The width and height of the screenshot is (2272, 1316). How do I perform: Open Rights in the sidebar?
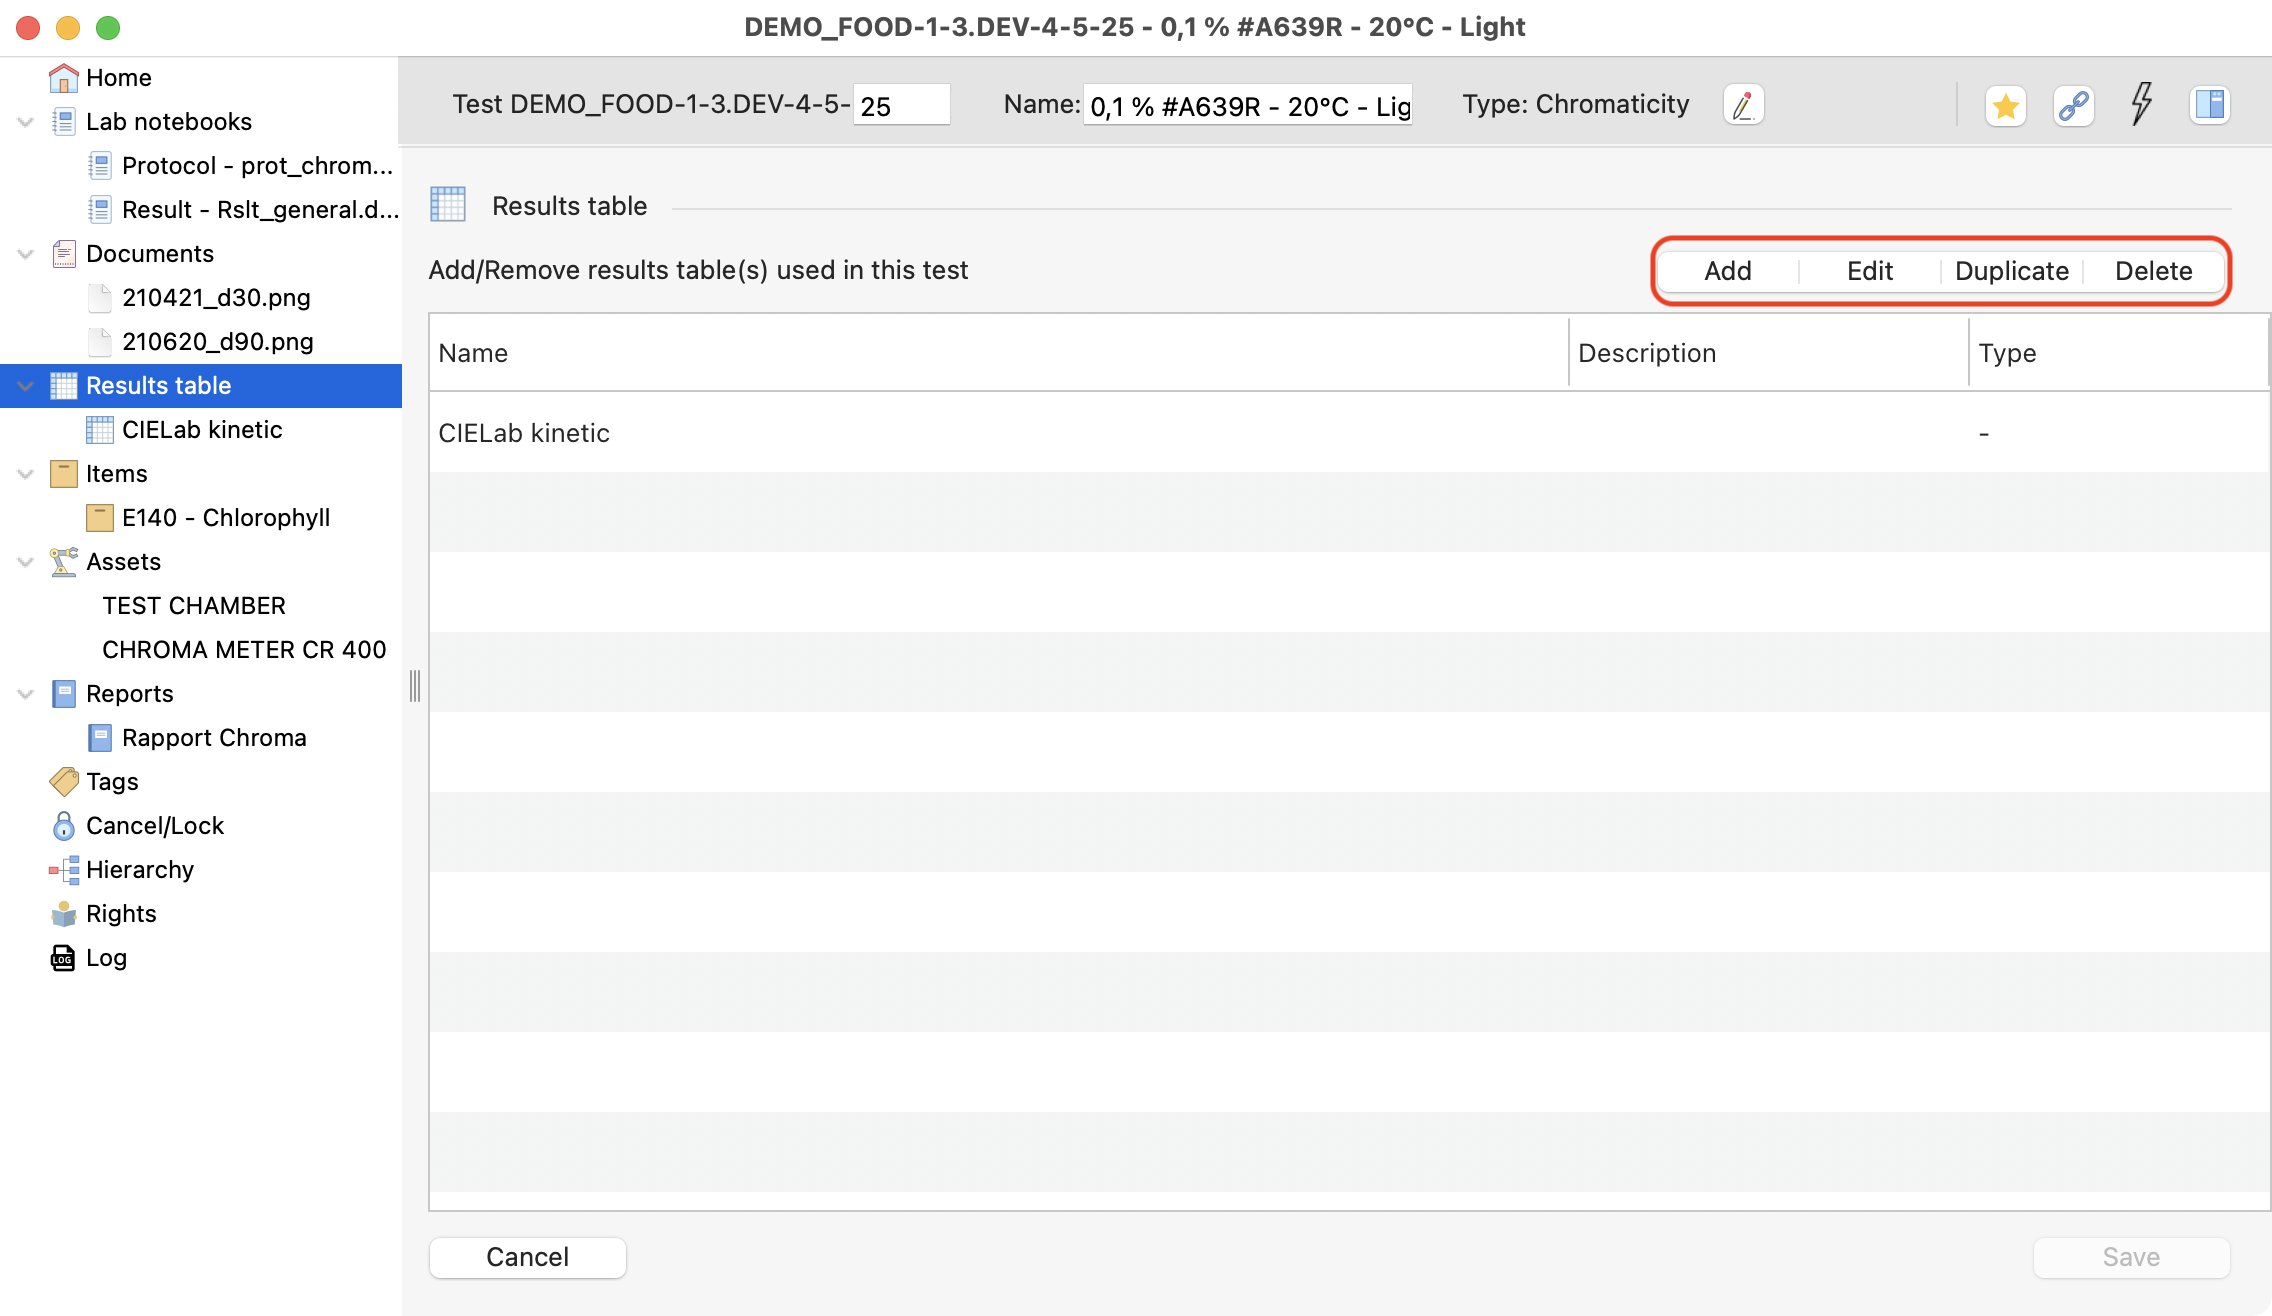tap(121, 914)
